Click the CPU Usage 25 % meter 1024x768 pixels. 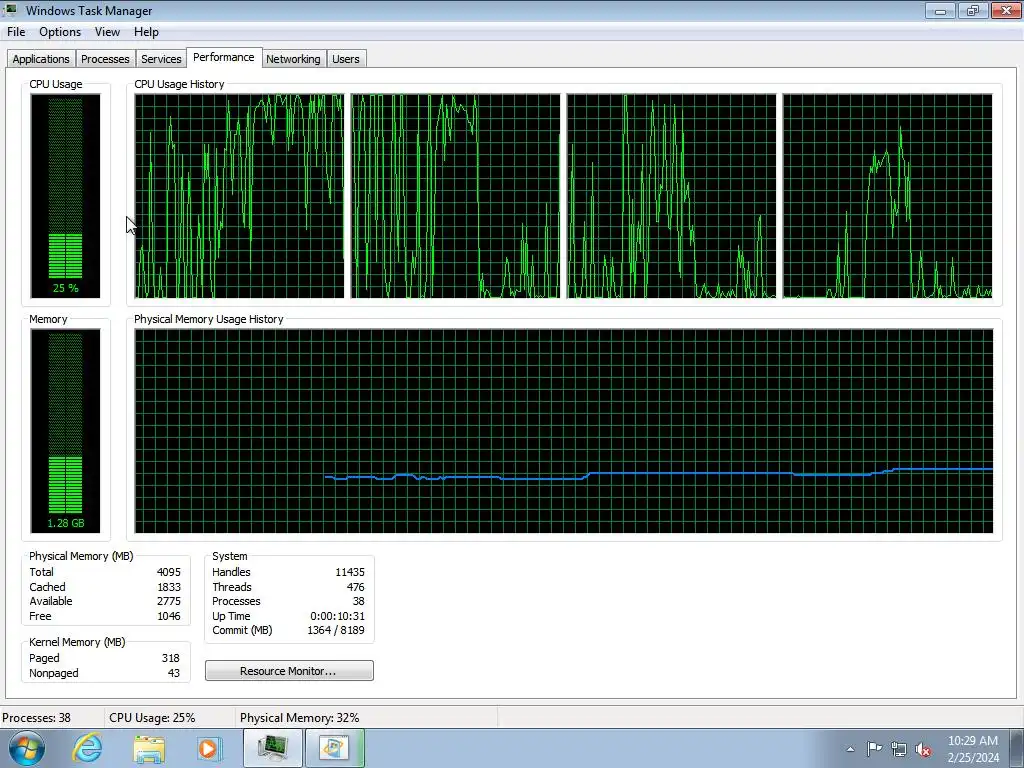pos(65,196)
